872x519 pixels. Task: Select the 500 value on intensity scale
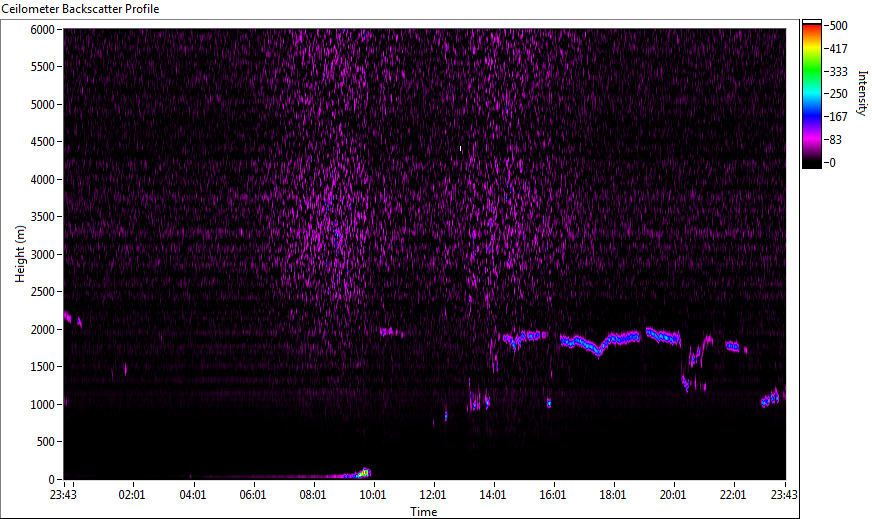[x=838, y=26]
